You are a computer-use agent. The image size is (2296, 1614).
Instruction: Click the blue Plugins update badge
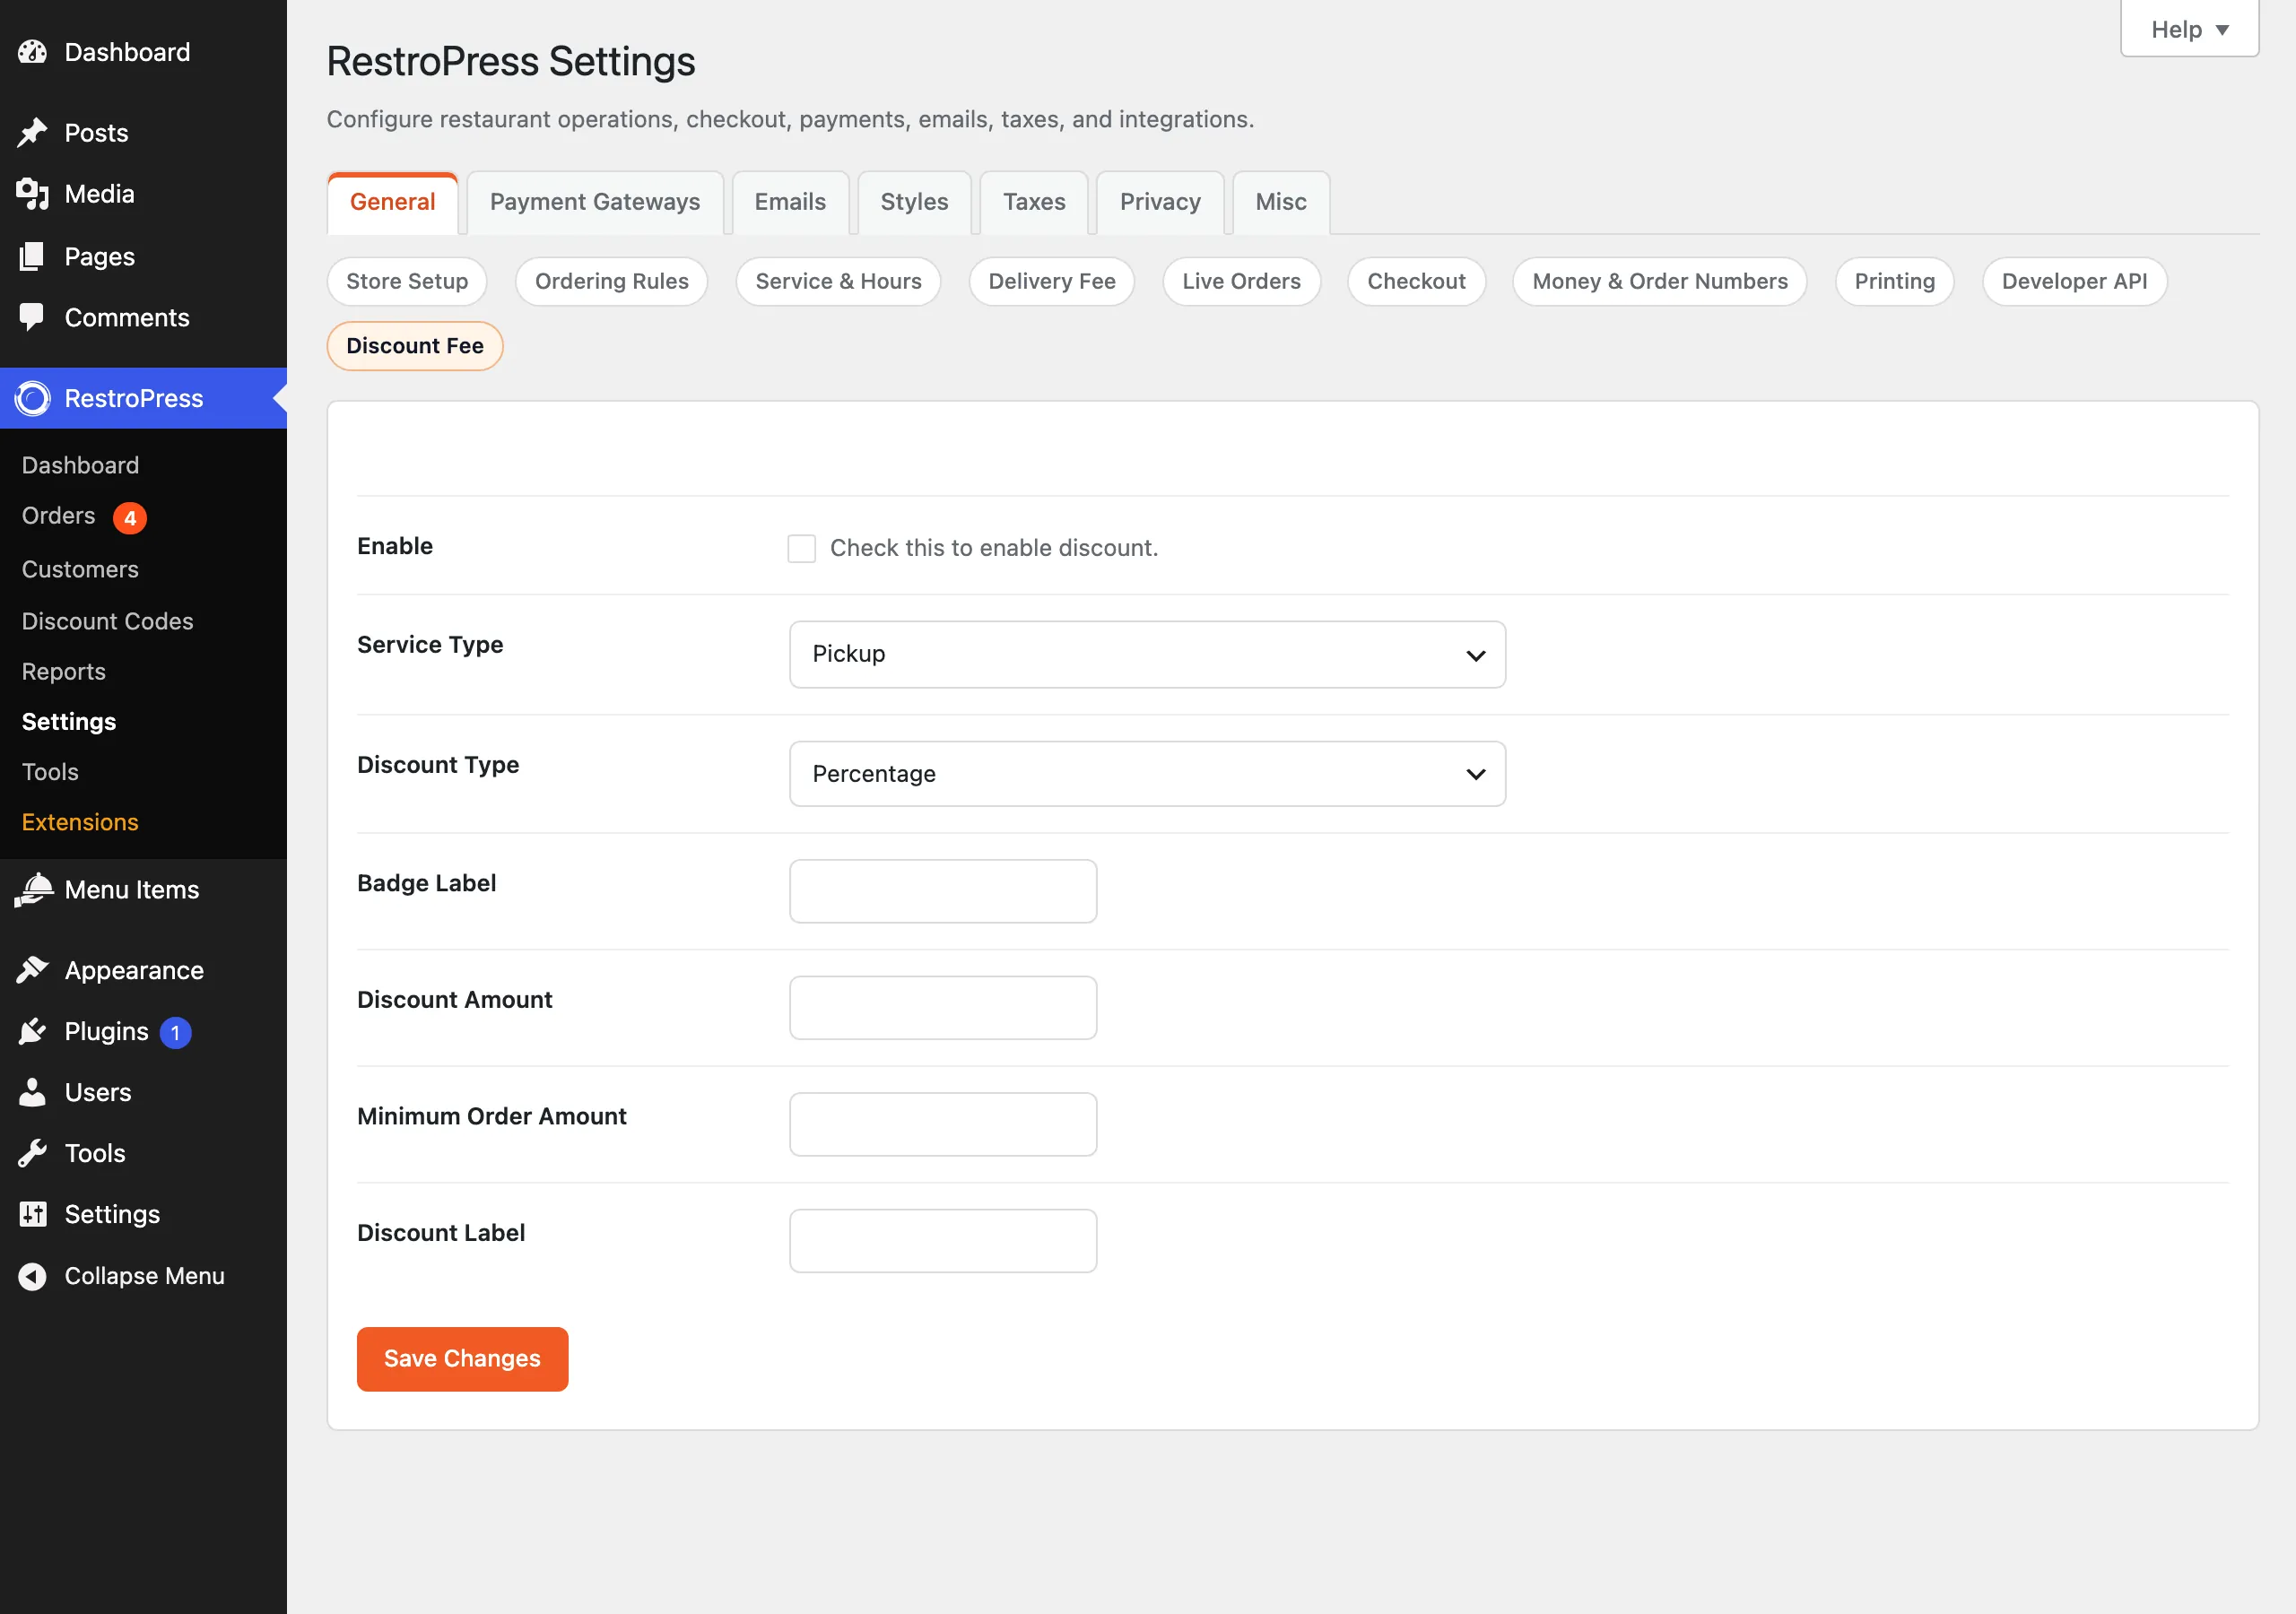[x=175, y=1032]
